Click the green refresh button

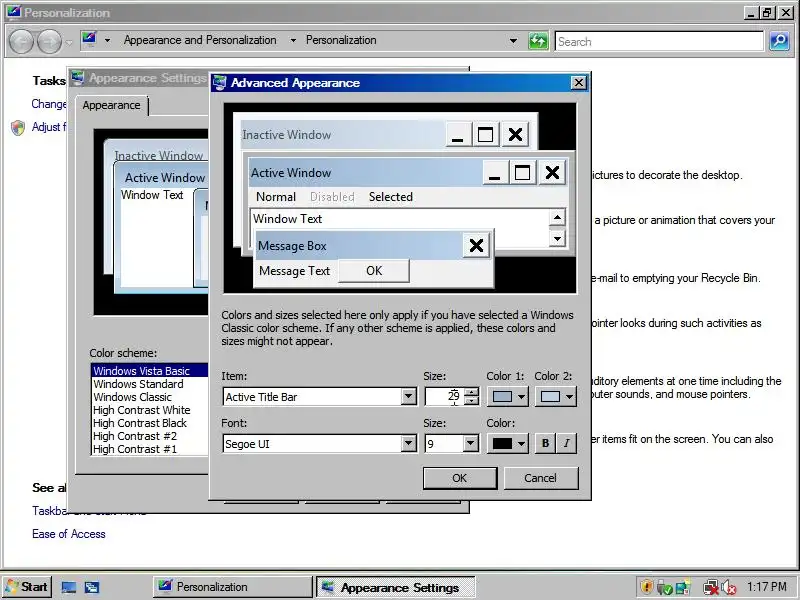538,41
